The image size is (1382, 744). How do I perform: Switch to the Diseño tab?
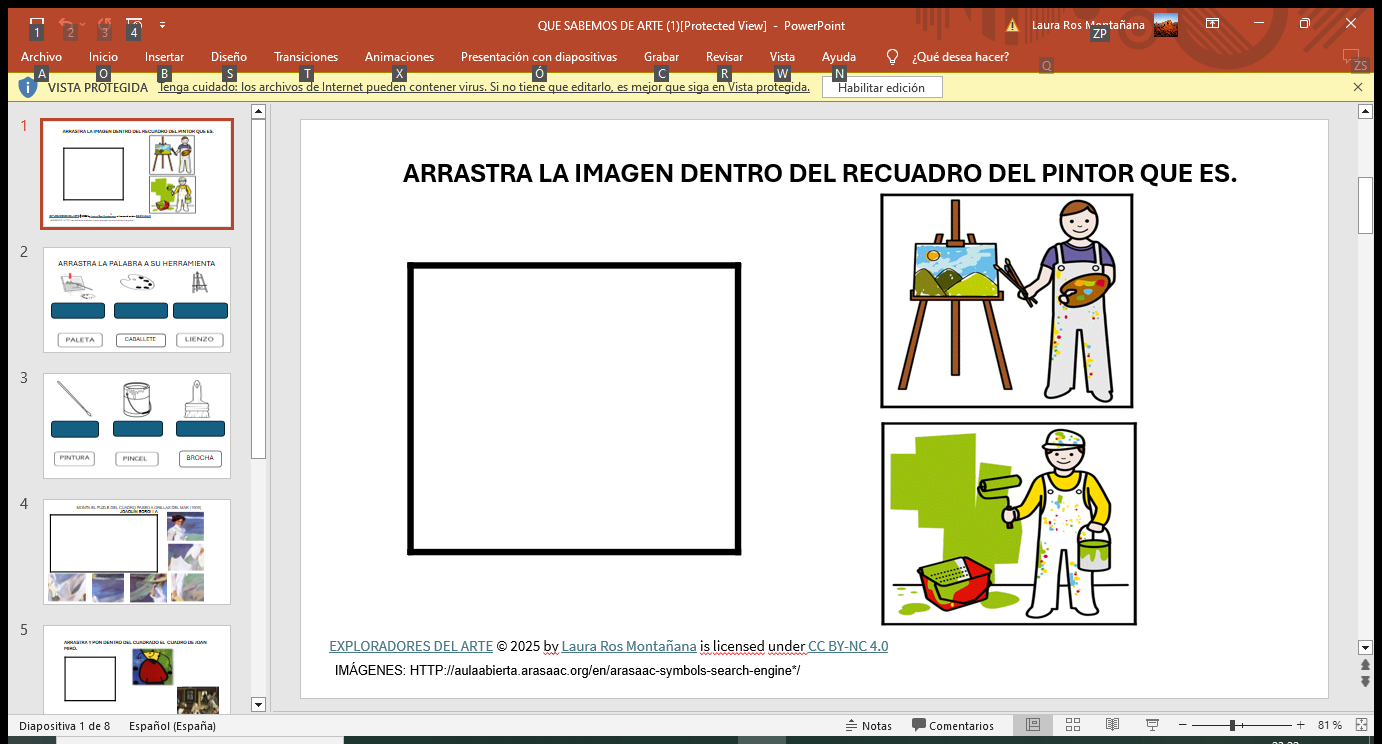tap(229, 57)
